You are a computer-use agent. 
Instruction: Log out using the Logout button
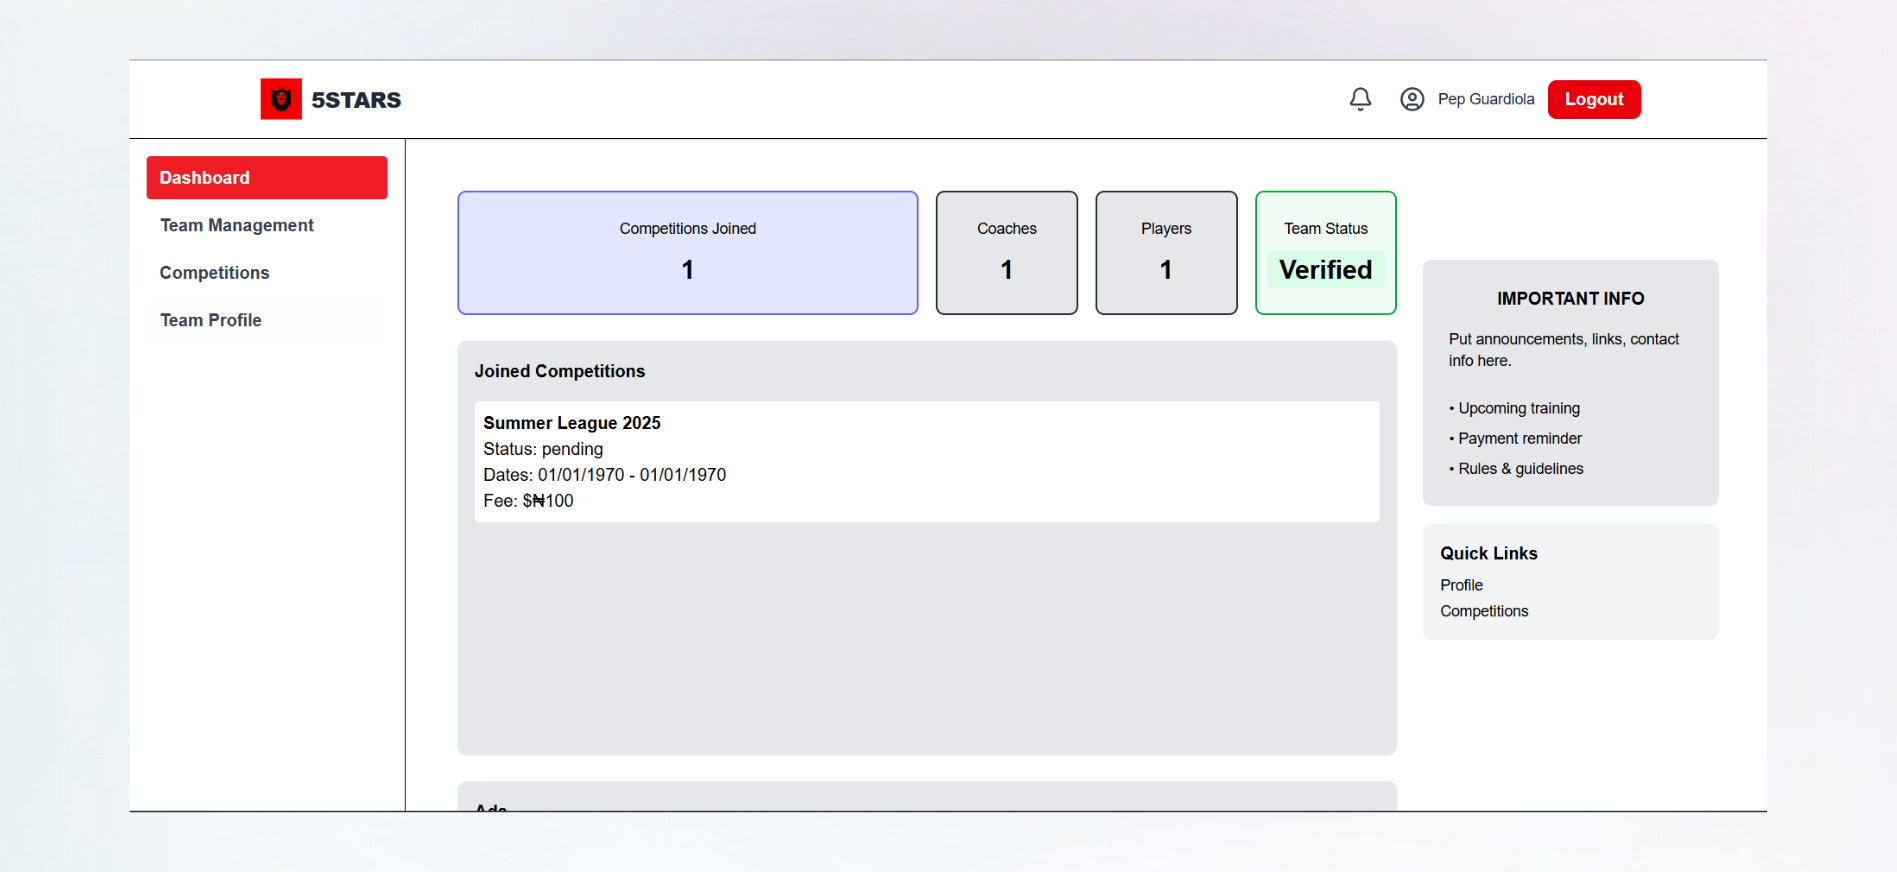coord(1594,99)
